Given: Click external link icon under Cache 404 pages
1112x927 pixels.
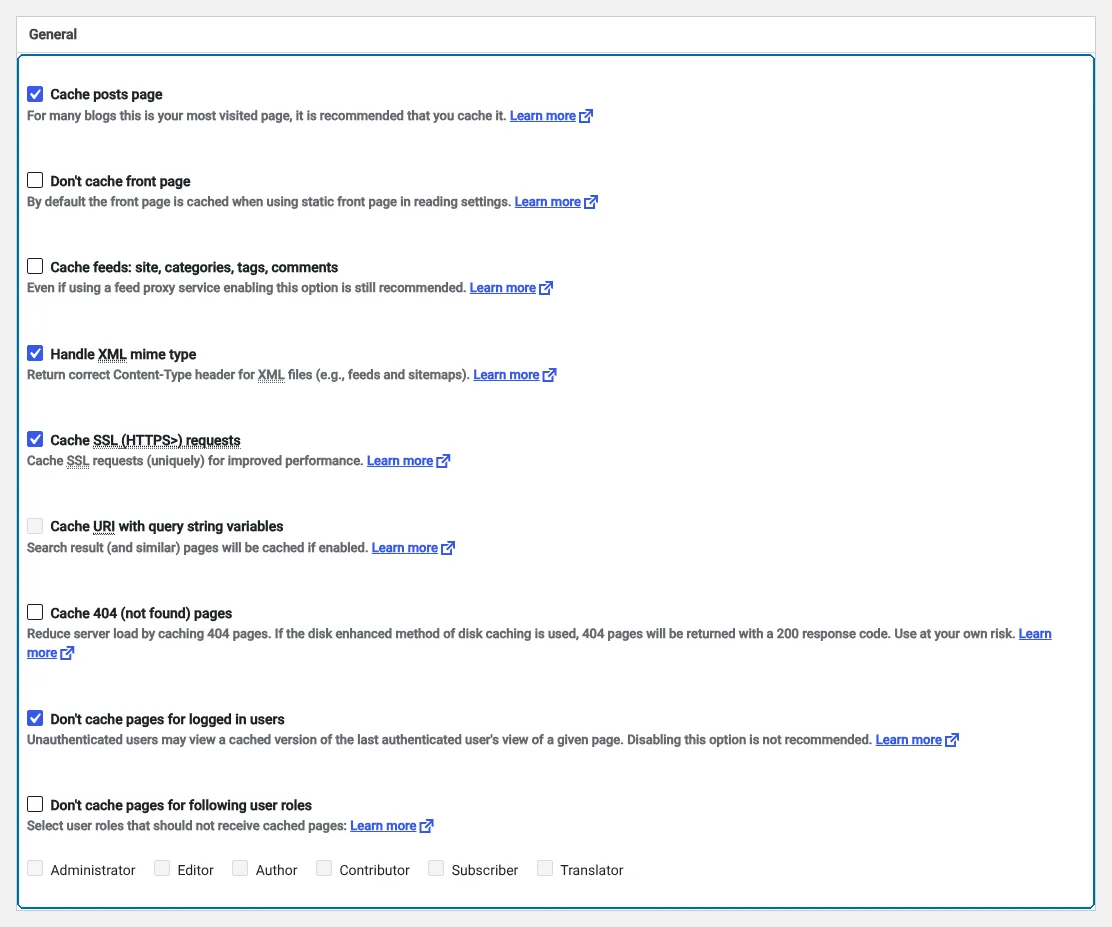Looking at the screenshot, I should (x=67, y=653).
